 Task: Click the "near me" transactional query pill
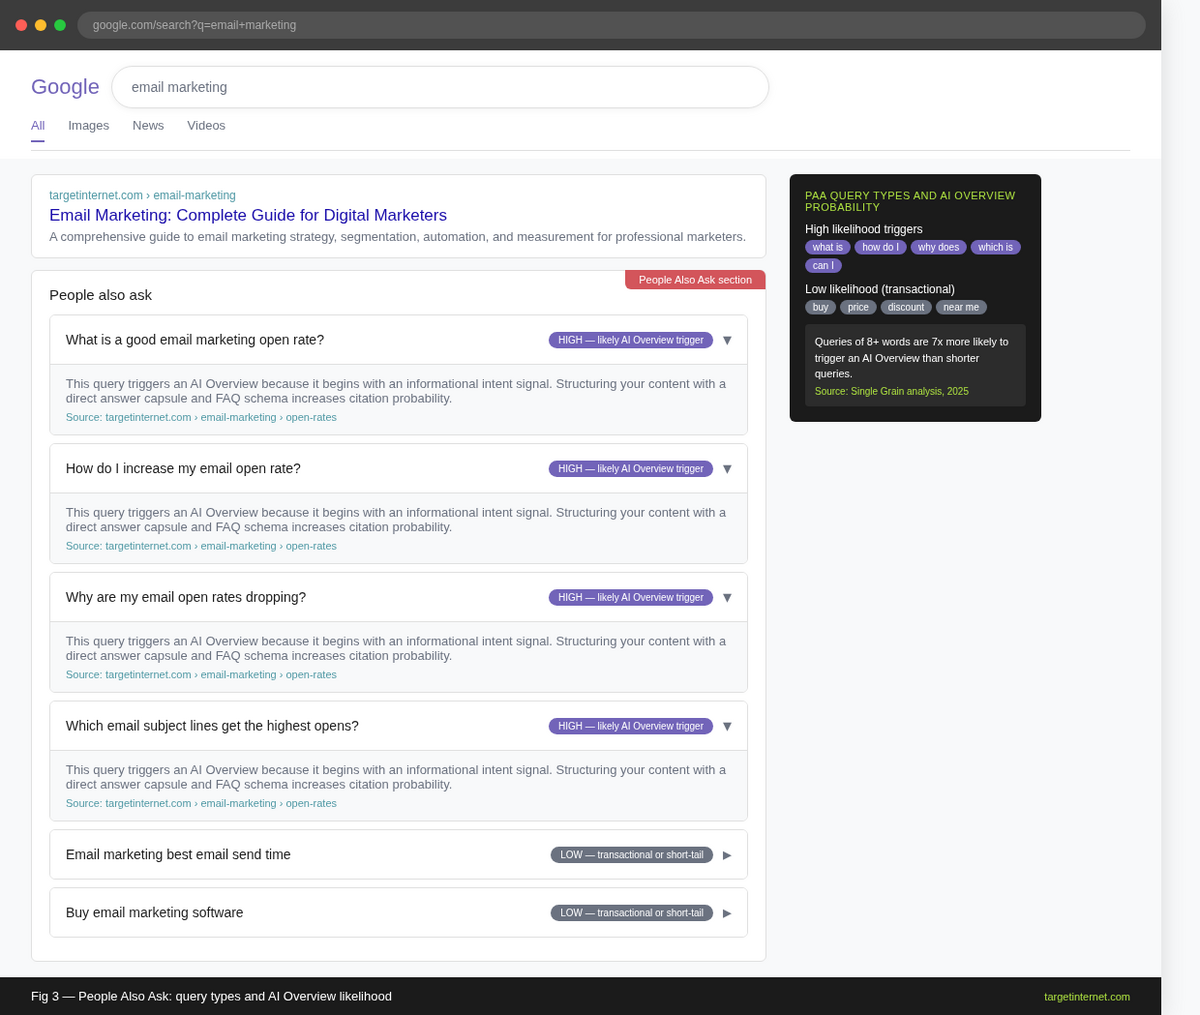coord(960,307)
